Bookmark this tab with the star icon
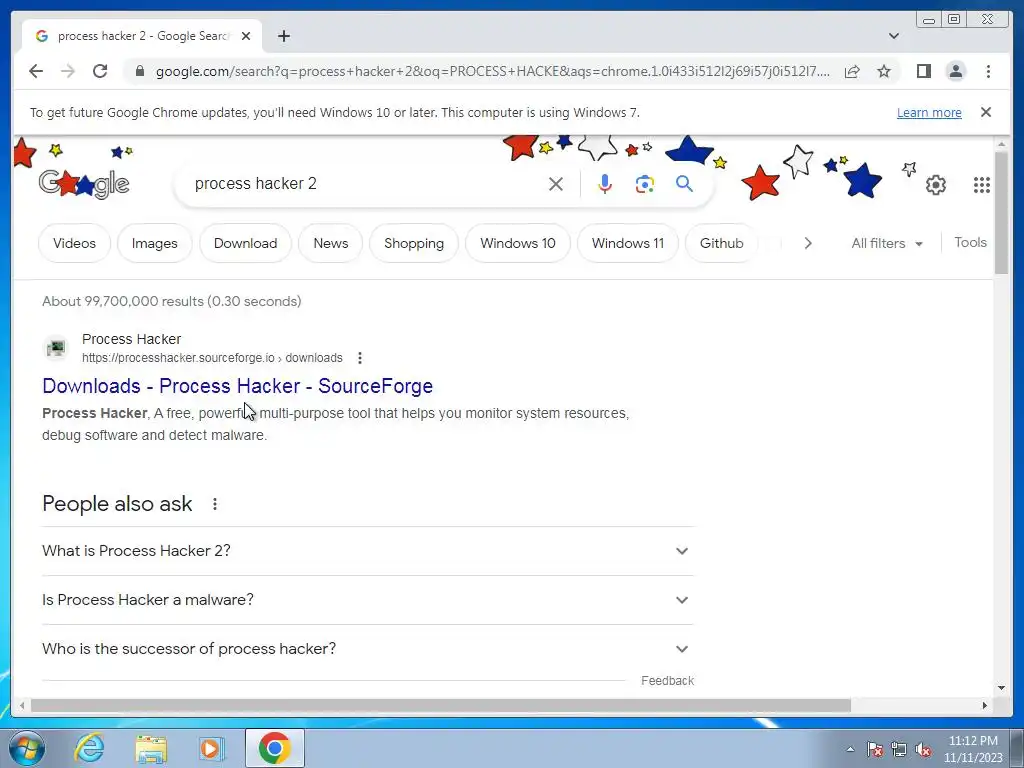The height and width of the screenshot is (768, 1024). tap(884, 71)
